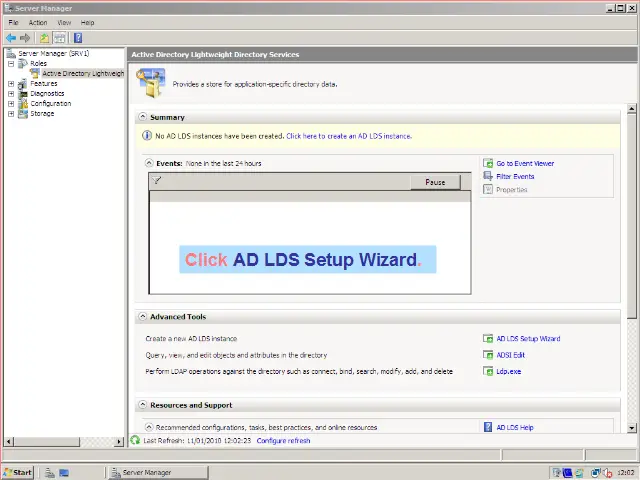Open the Go to Event Viewer link
Screen dimensions: 640x480
[x=525, y=163]
